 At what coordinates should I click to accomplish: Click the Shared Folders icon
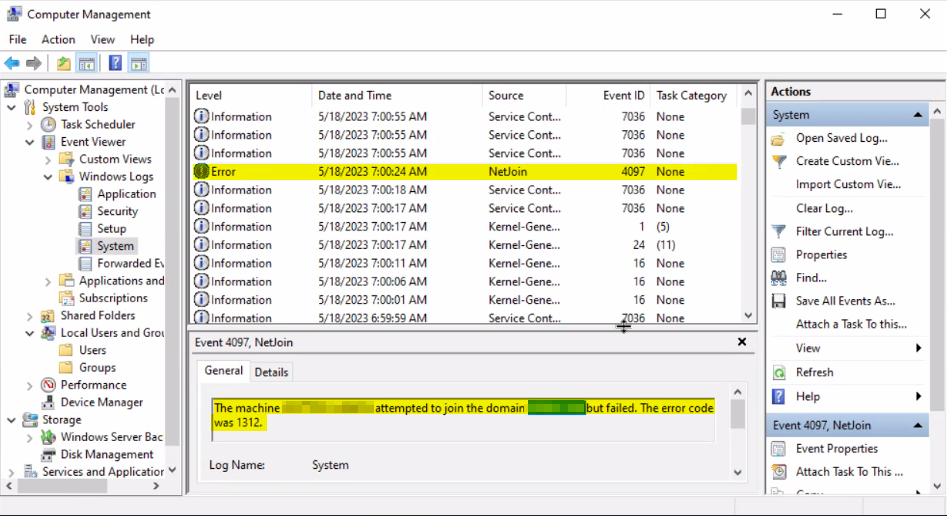48,315
